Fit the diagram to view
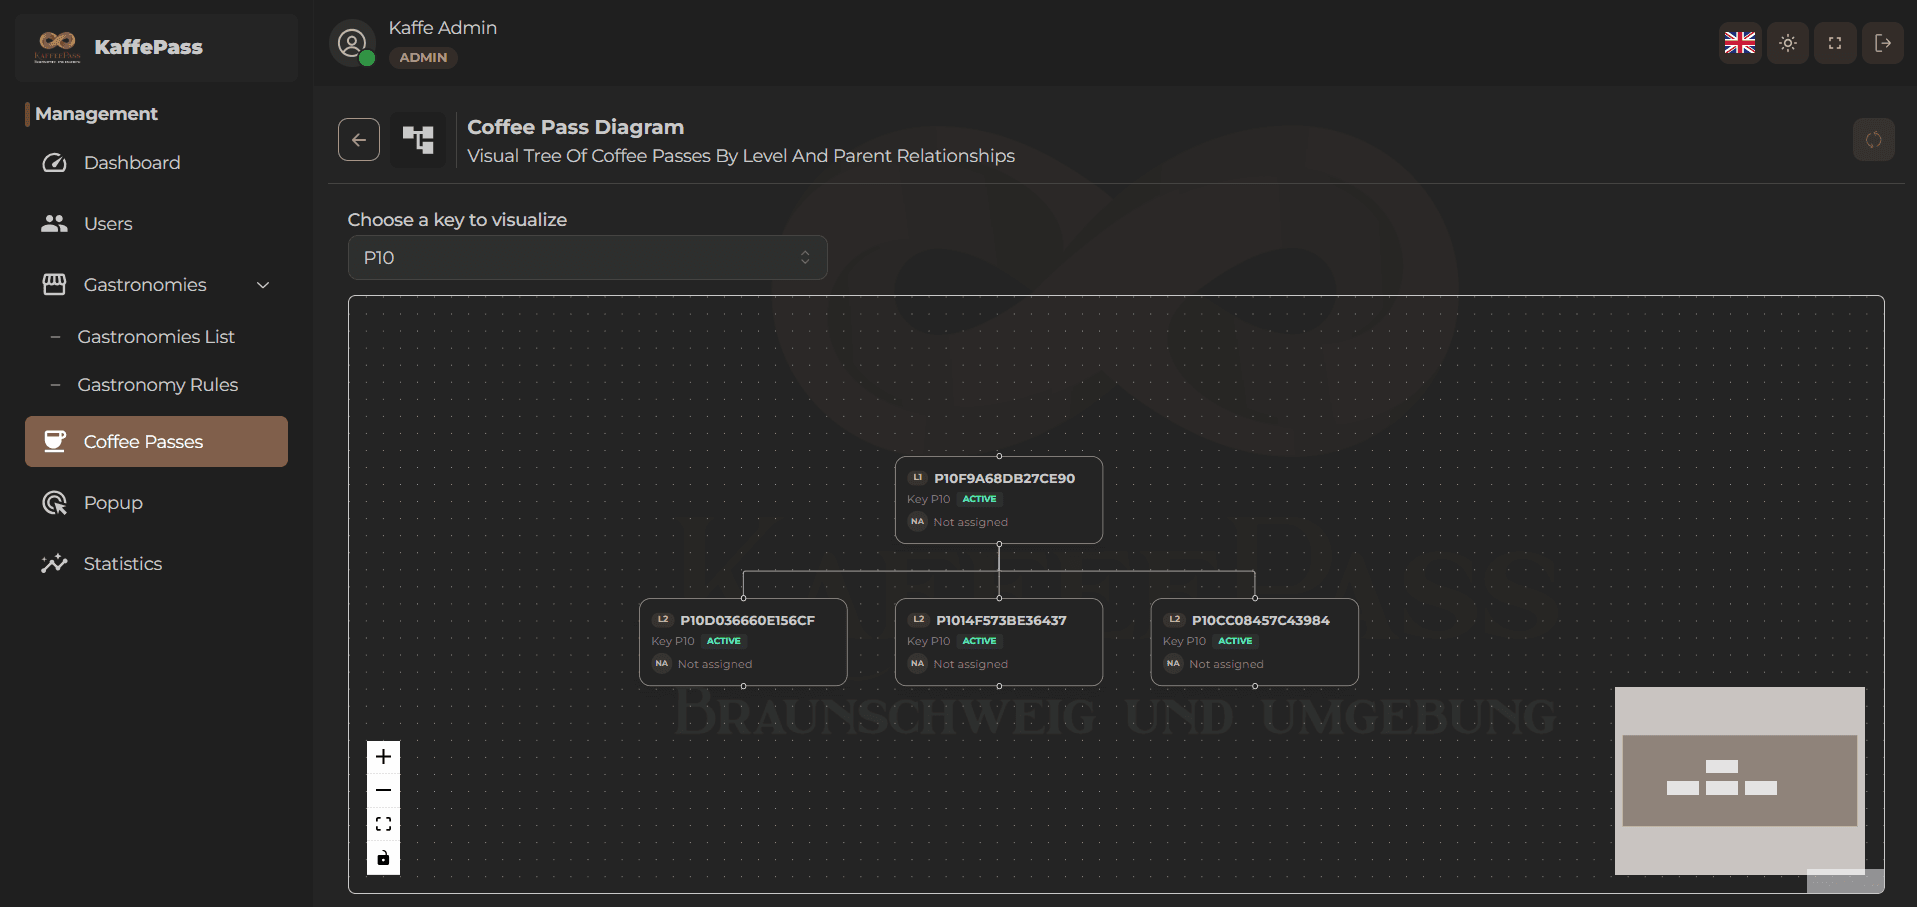This screenshot has width=1917, height=907. pos(383,825)
